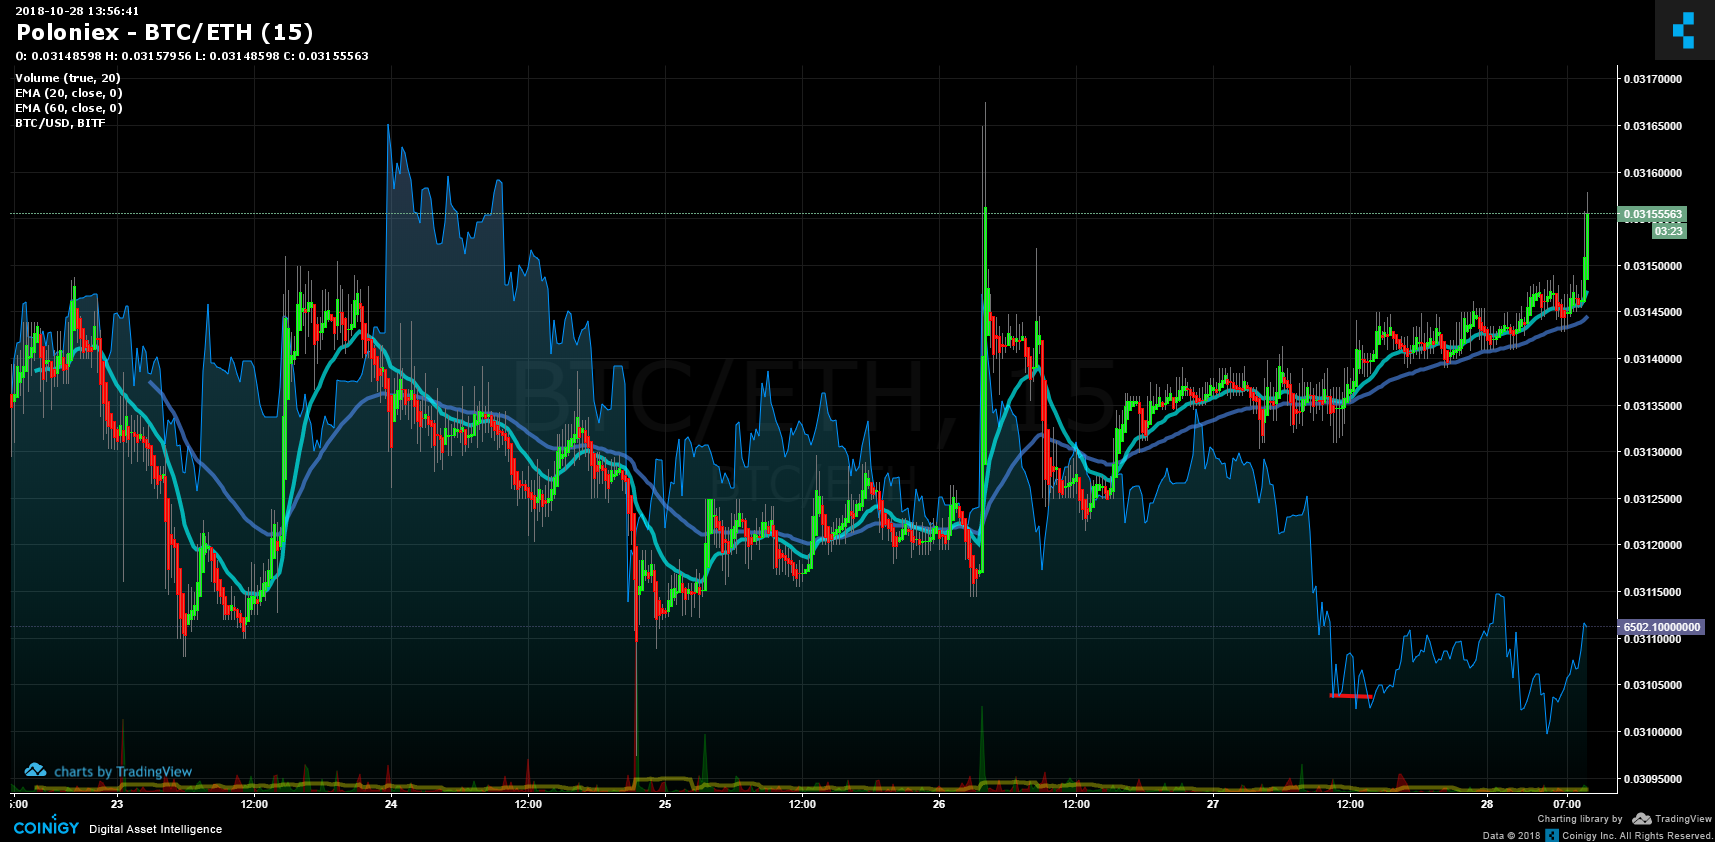Click the price axis label 0.03105000
Viewport: 1715px width, 842px height.
click(x=1653, y=685)
